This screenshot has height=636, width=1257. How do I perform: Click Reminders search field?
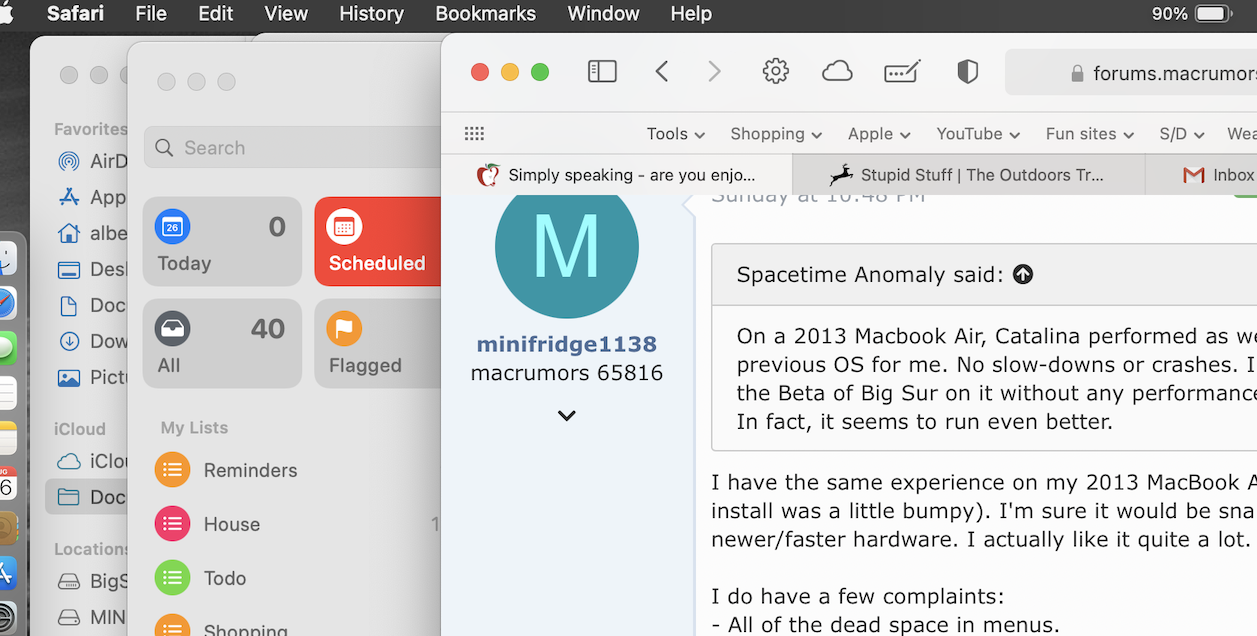point(293,148)
